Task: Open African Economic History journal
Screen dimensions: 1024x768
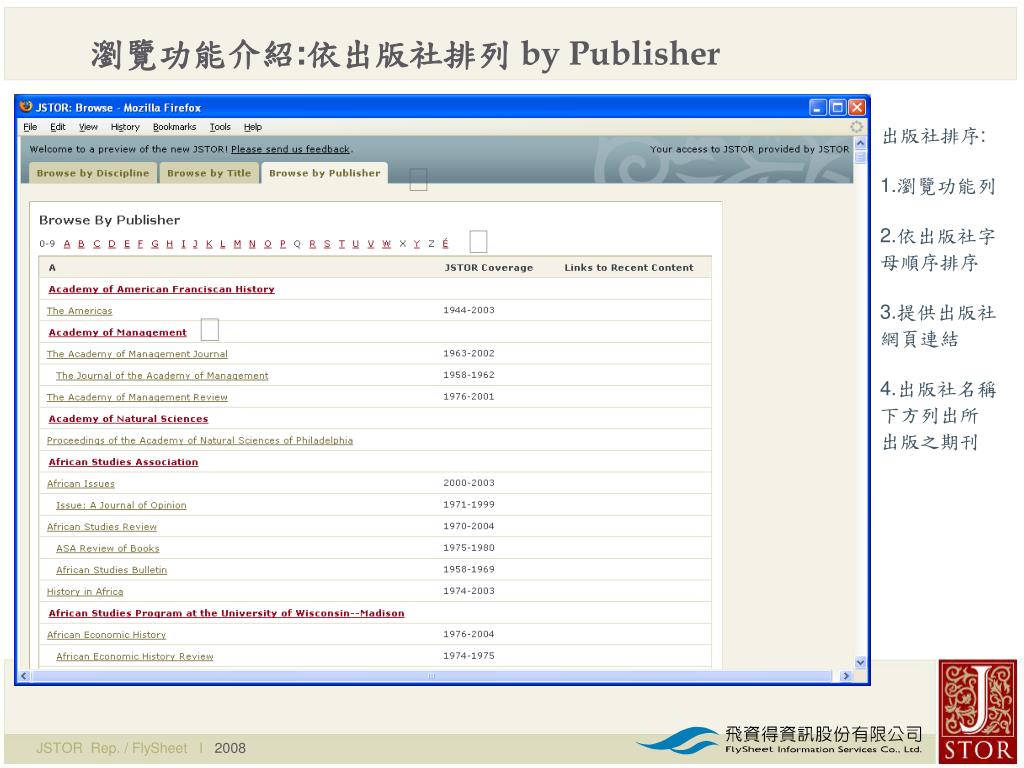Action: coord(106,634)
